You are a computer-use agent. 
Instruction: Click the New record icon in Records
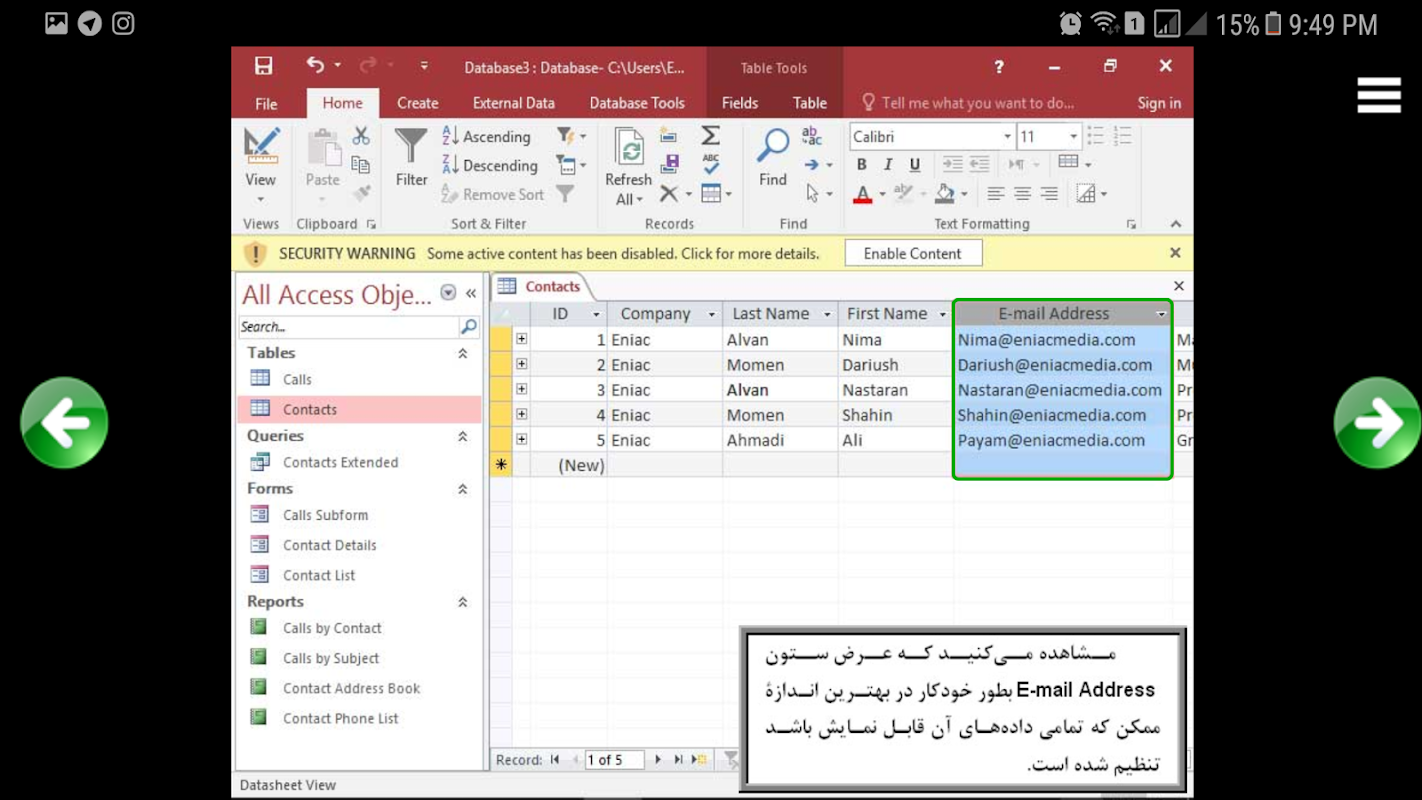coord(669,136)
